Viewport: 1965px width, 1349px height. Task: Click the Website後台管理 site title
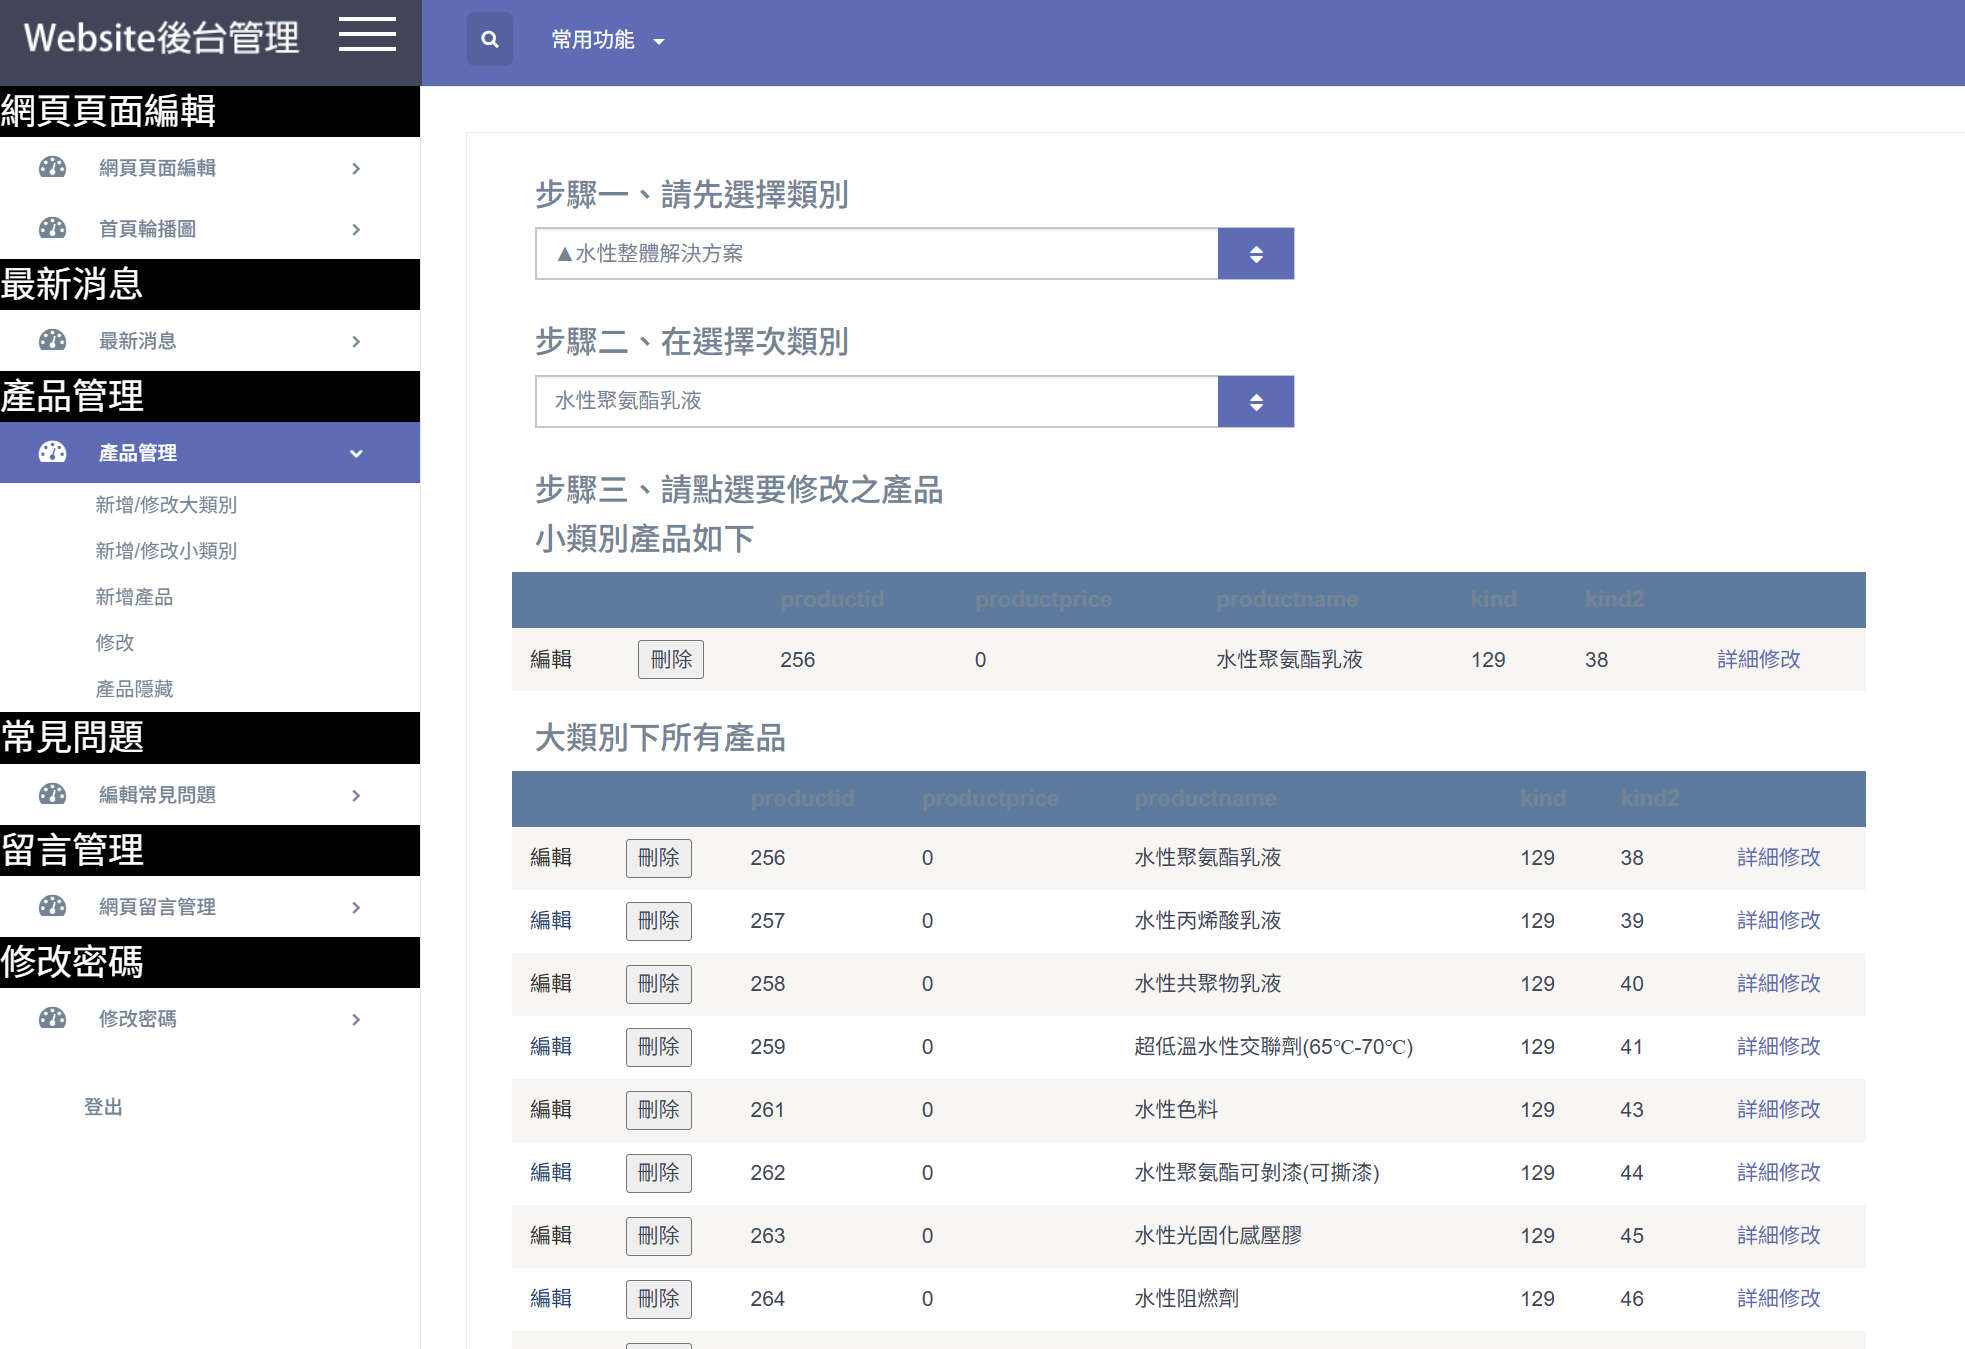coord(161,38)
